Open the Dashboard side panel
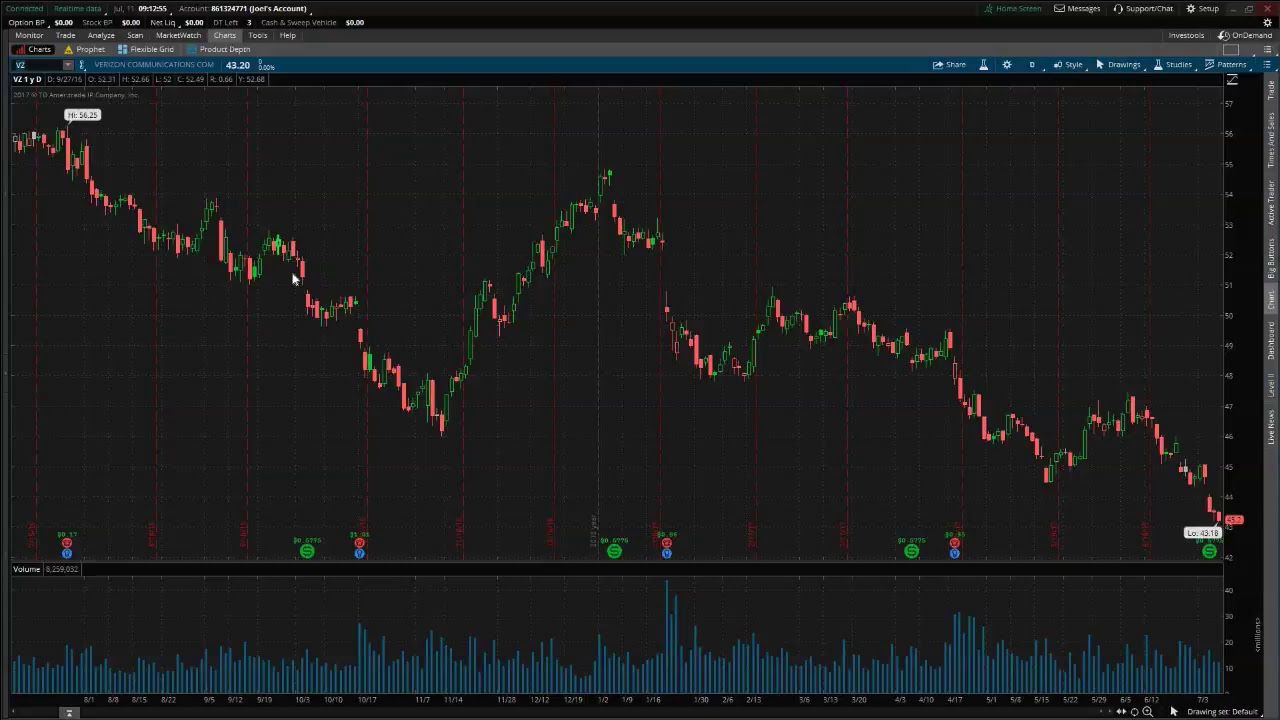This screenshot has width=1280, height=720. (1271, 341)
